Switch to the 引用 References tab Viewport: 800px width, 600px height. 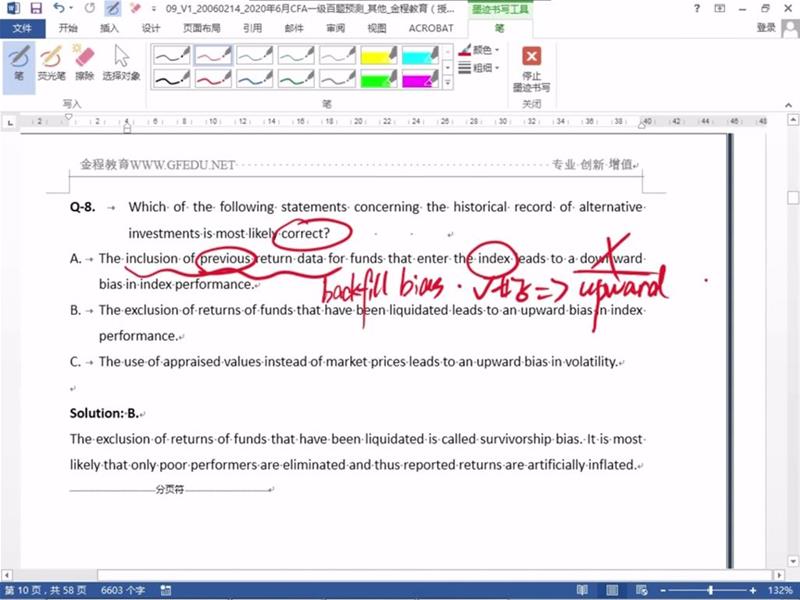click(x=252, y=28)
